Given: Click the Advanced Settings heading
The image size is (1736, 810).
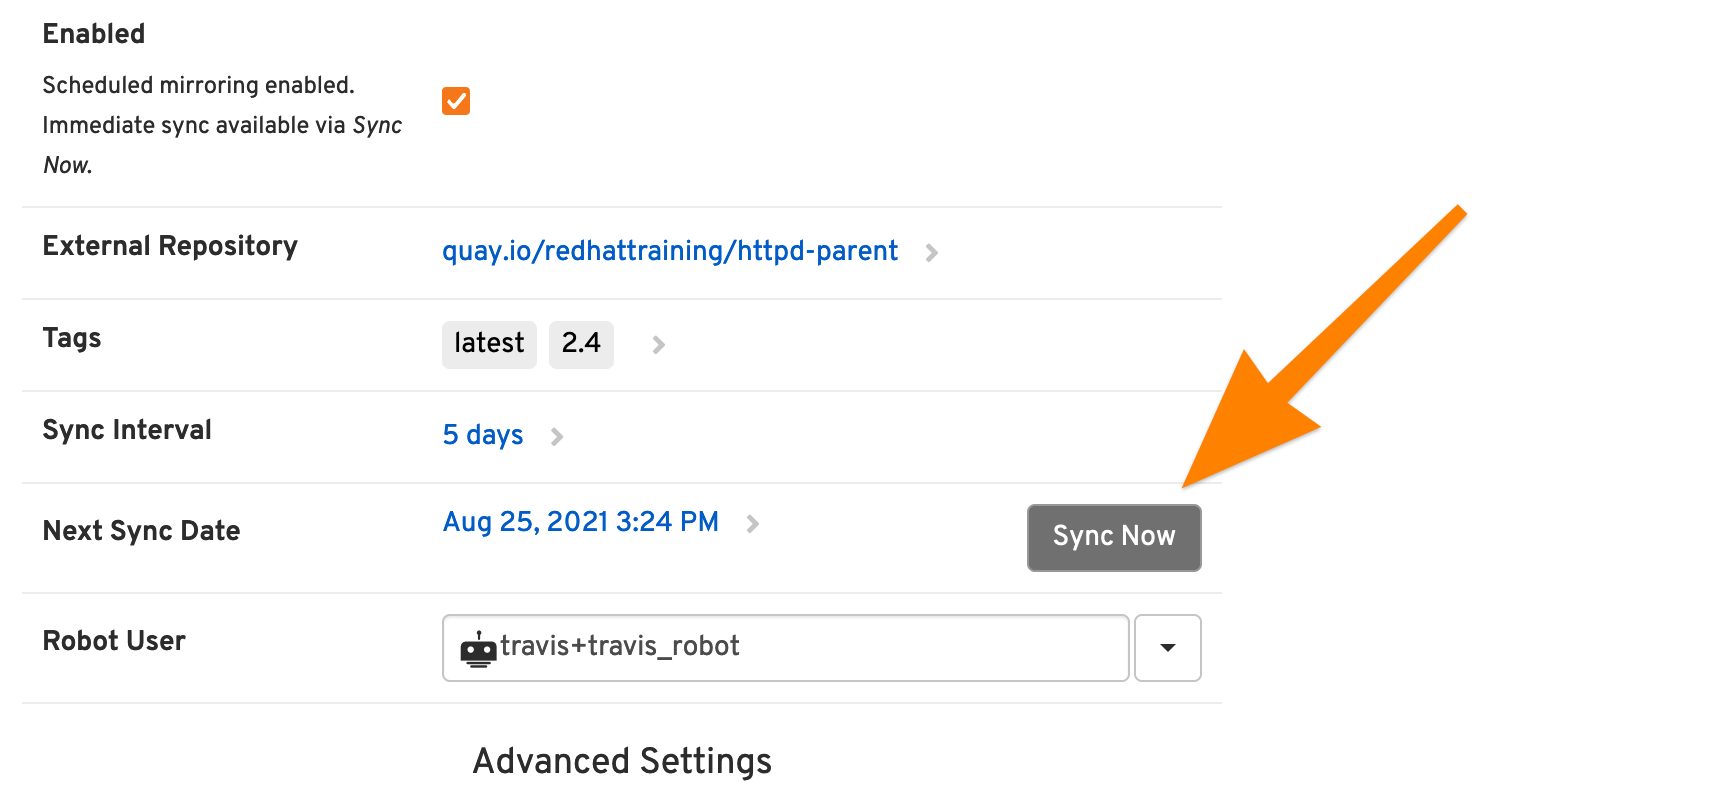Looking at the screenshot, I should click(622, 762).
